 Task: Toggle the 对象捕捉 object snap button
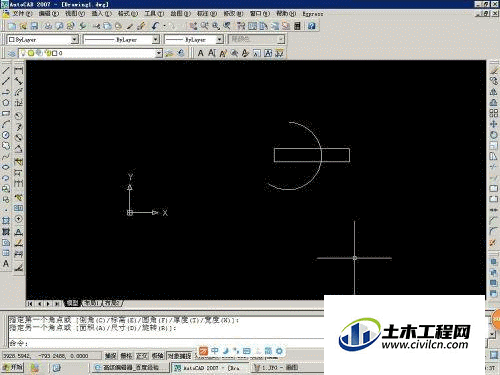point(179,356)
